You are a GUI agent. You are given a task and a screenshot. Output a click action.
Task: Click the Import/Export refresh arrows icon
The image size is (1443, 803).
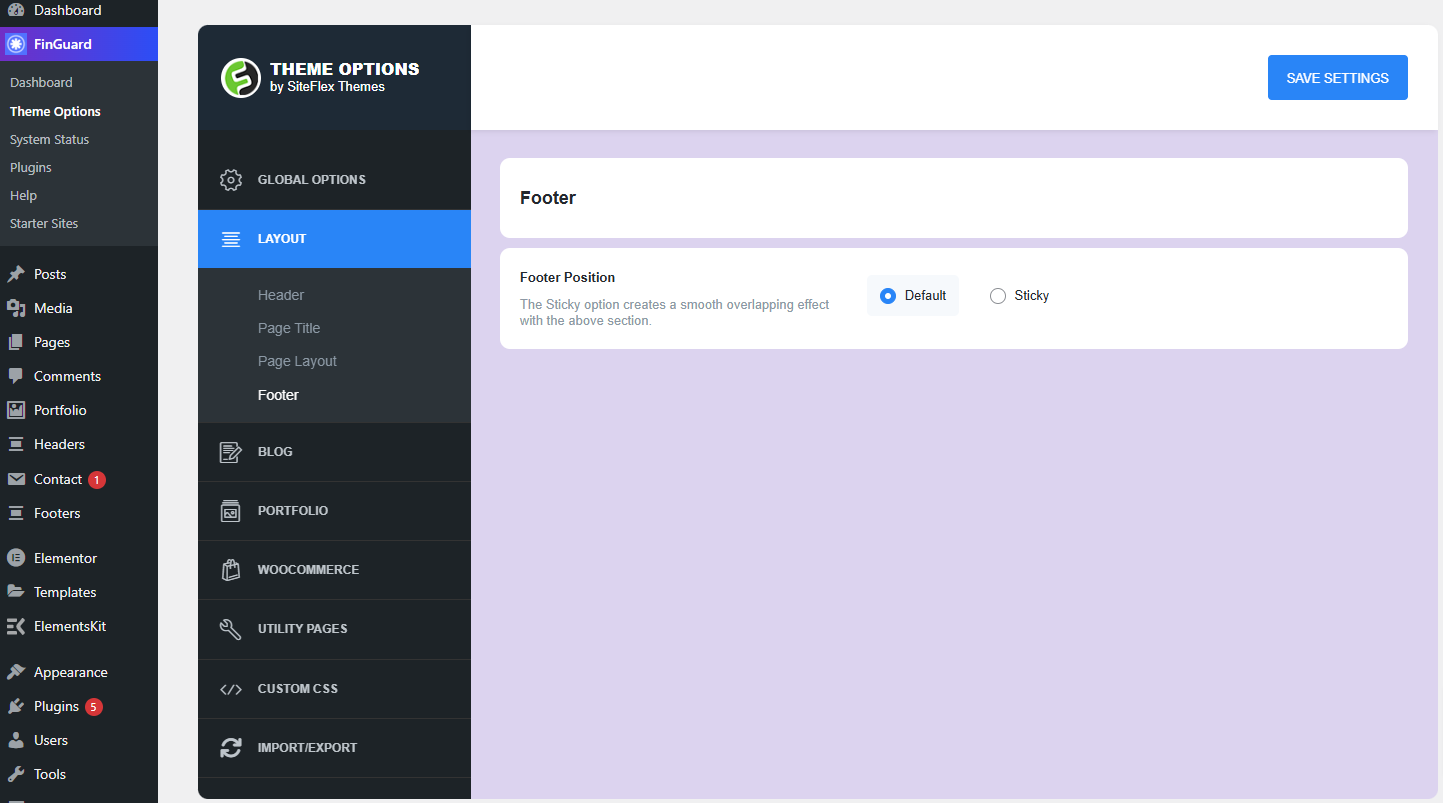231,748
